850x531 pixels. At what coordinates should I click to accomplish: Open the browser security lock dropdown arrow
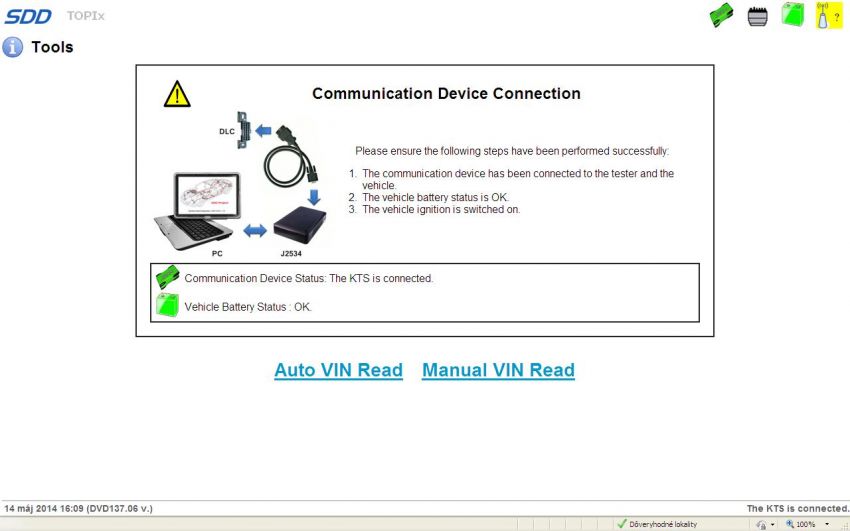point(773,524)
